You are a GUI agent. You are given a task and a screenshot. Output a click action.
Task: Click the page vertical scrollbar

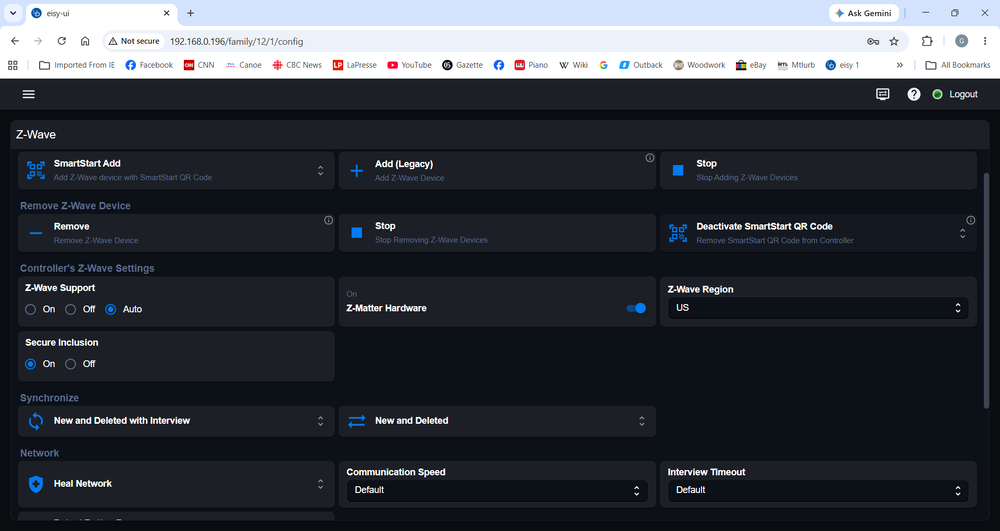click(987, 290)
